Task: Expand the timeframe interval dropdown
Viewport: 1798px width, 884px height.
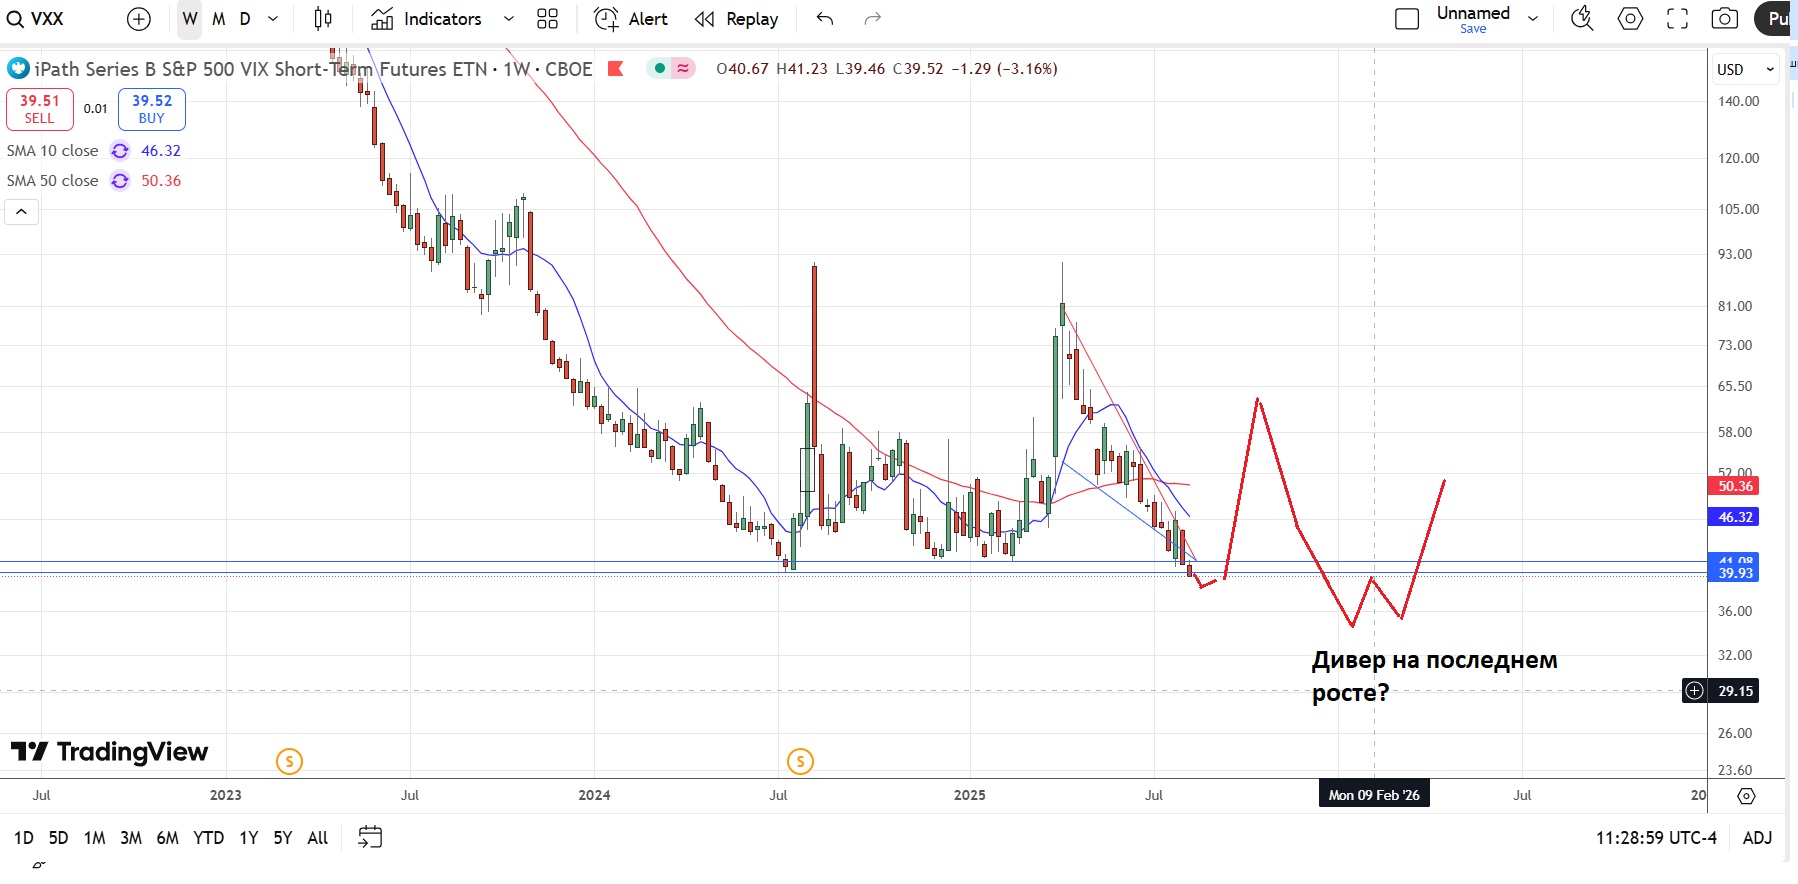Action: pos(273,19)
